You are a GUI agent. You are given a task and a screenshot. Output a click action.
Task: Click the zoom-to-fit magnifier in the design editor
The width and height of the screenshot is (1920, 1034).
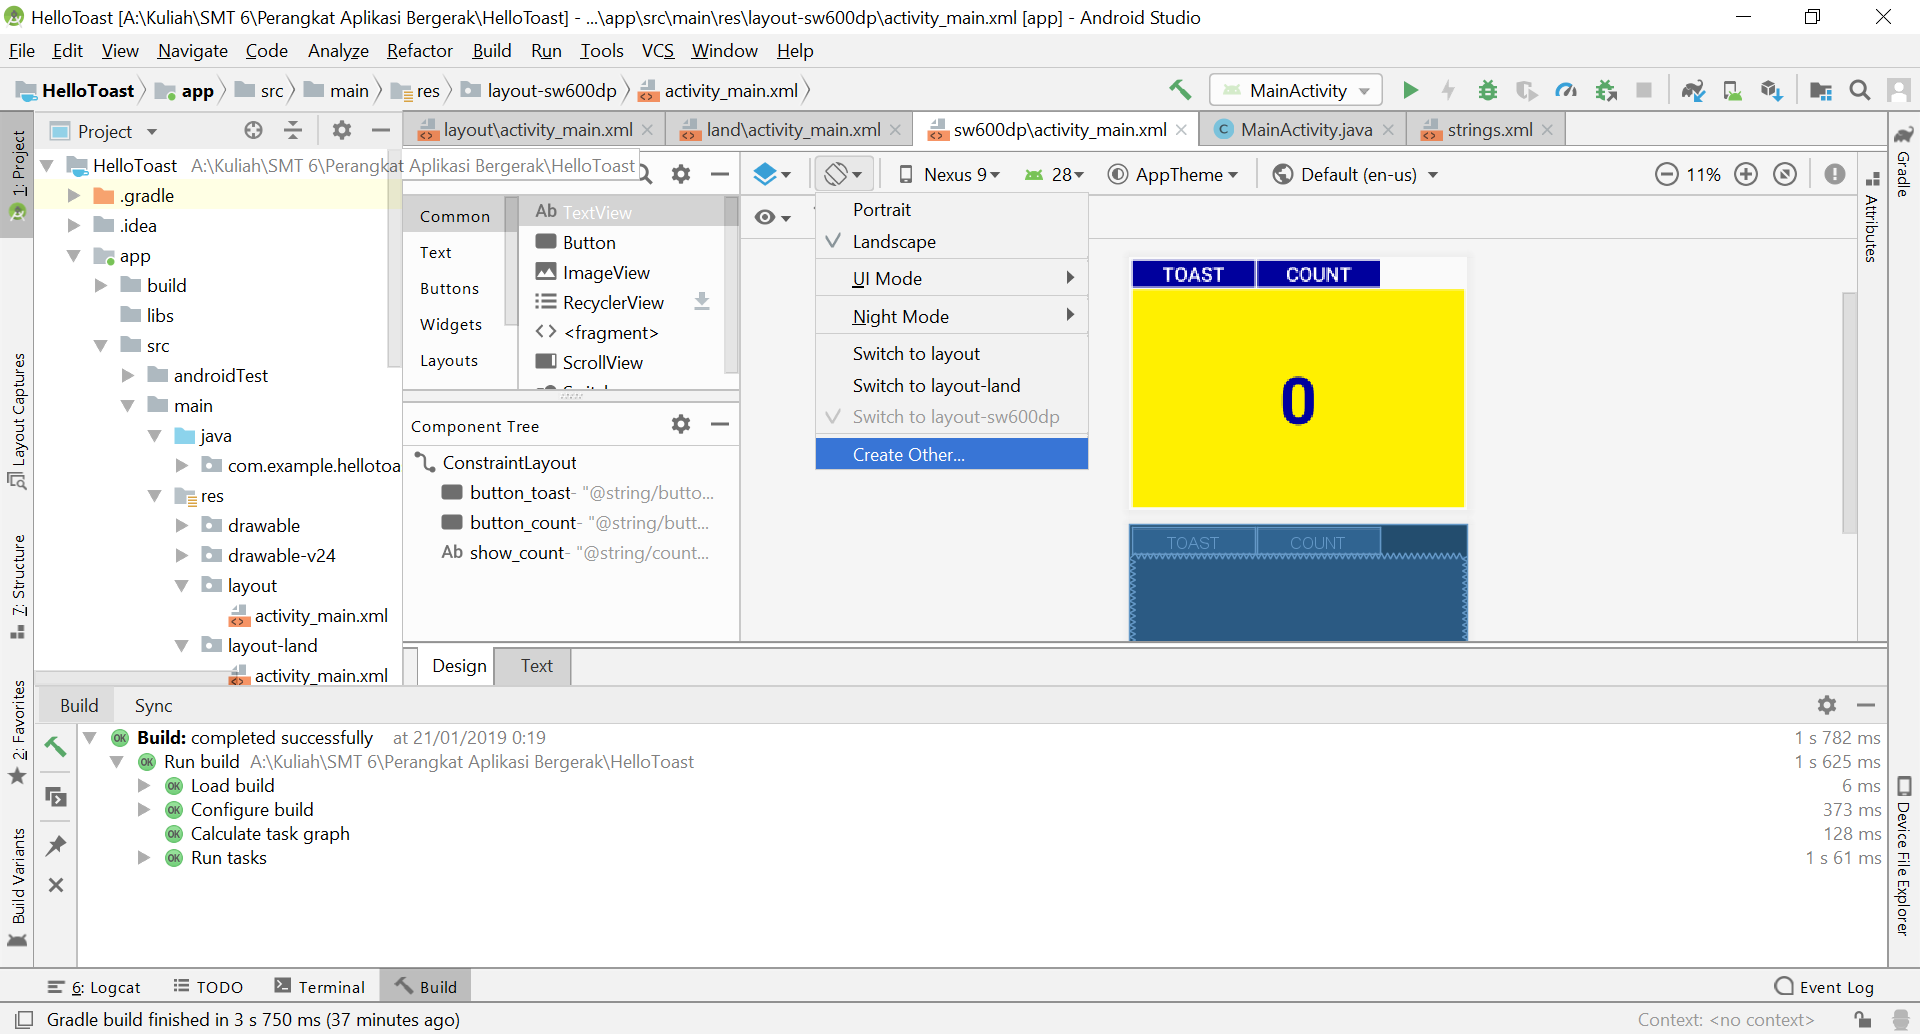pyautogui.click(x=1786, y=174)
